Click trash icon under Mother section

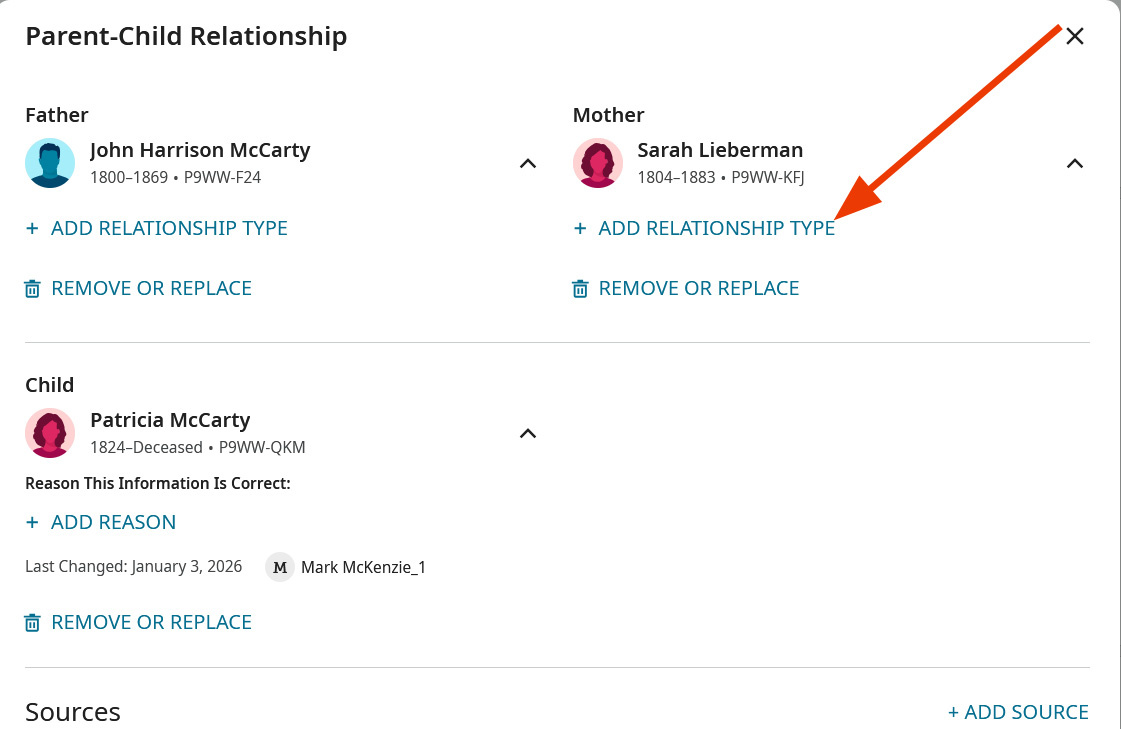(x=580, y=289)
